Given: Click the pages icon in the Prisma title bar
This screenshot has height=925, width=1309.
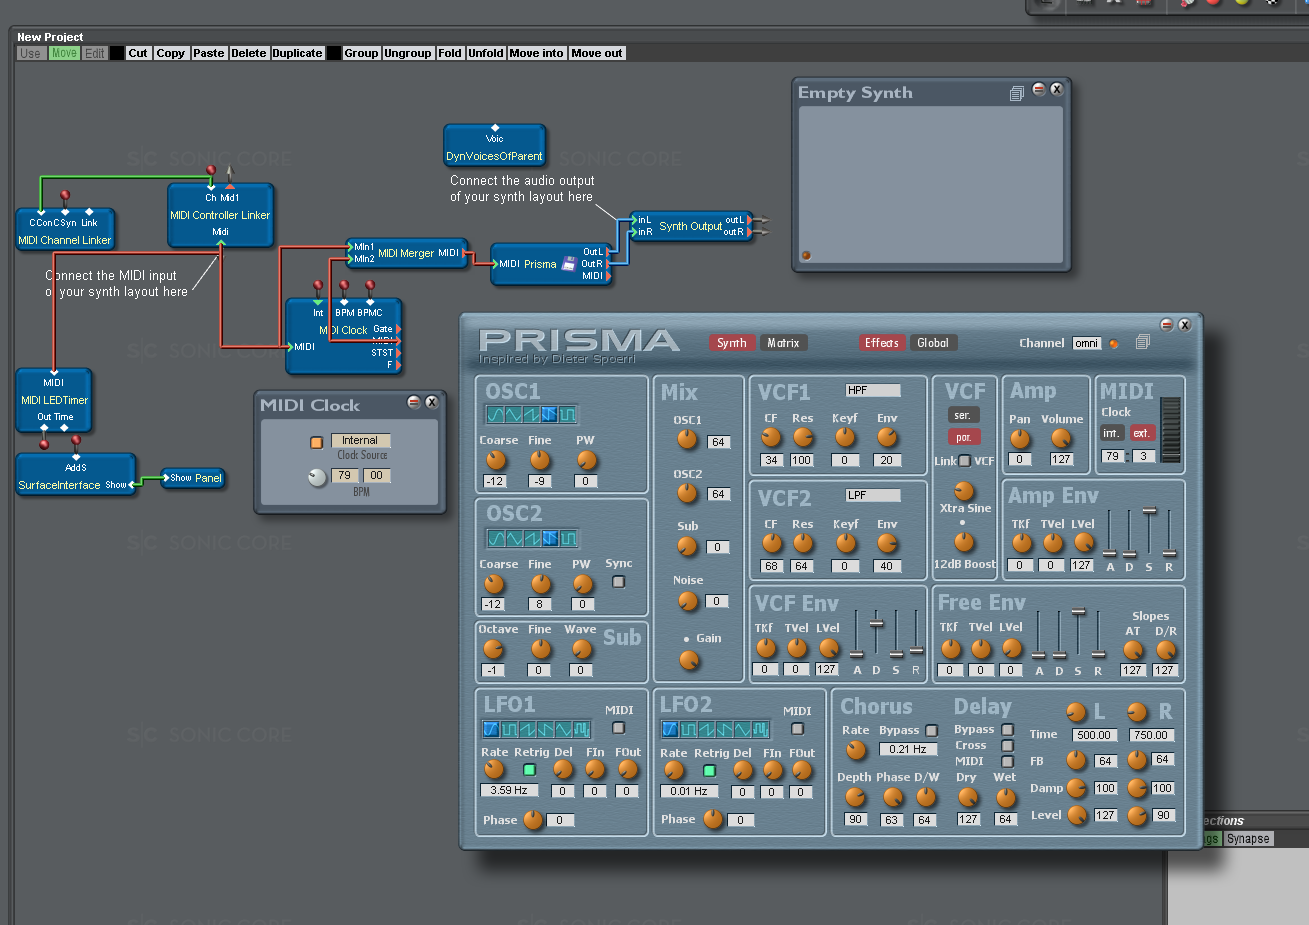Looking at the screenshot, I should [x=1142, y=341].
